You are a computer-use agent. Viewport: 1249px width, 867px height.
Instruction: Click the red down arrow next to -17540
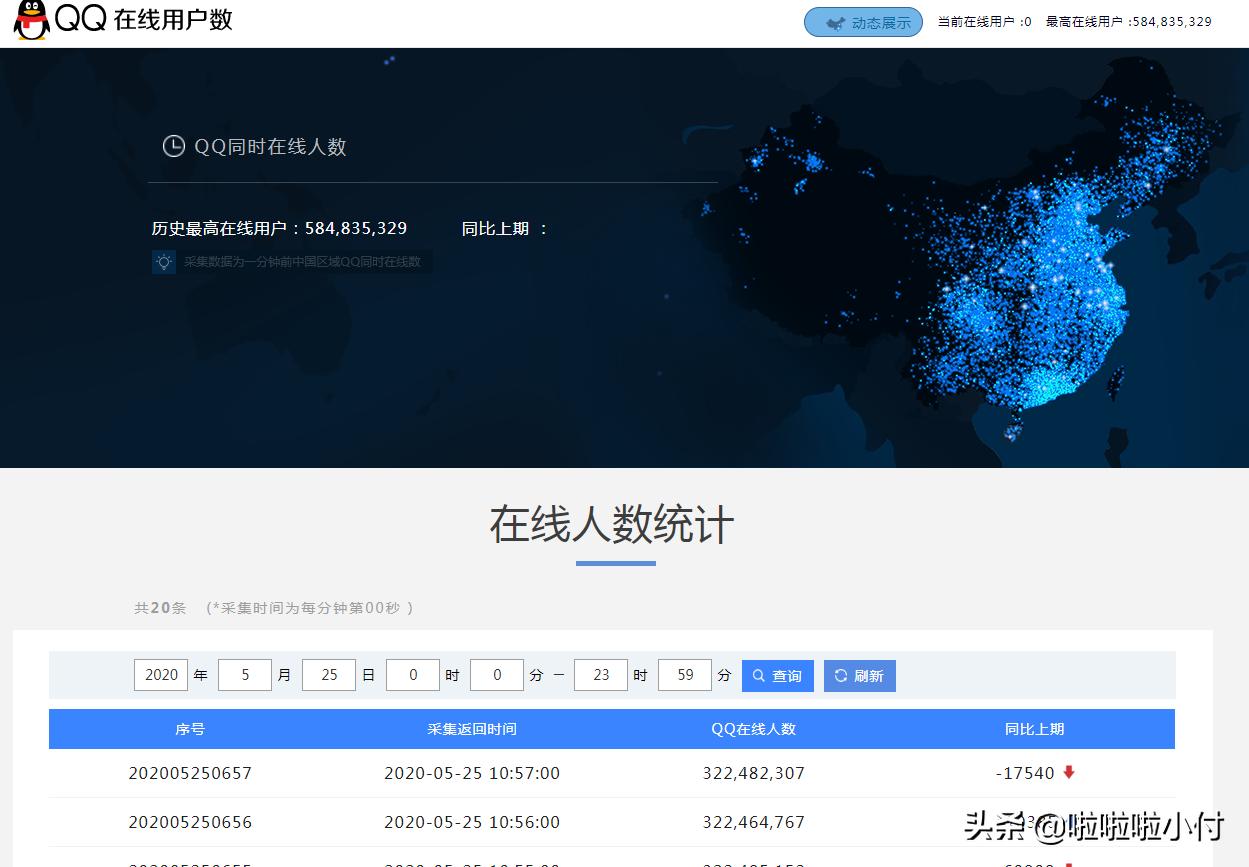tap(1068, 772)
